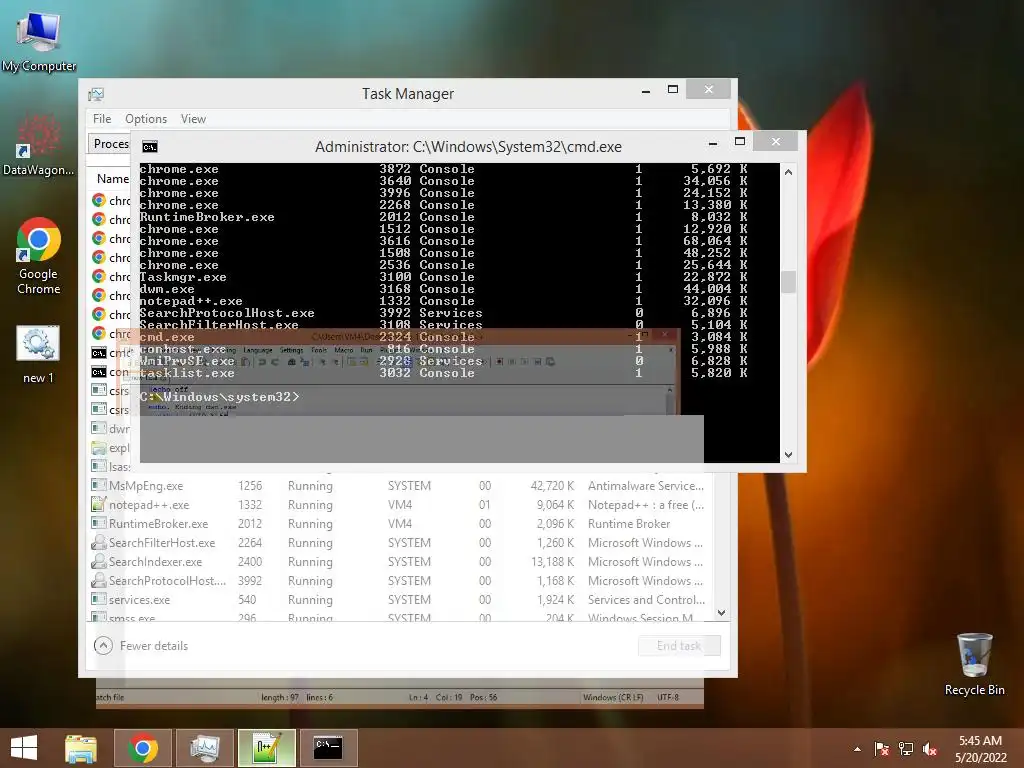Click the UTF-8 encoding status entry
This screenshot has height=768, width=1024.
[668, 697]
